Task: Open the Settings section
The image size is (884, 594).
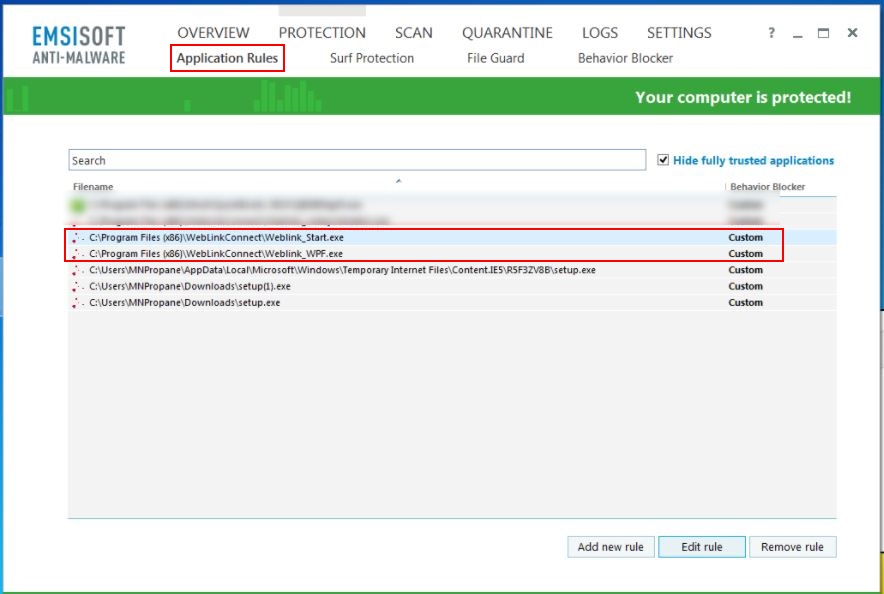Action: 679,33
